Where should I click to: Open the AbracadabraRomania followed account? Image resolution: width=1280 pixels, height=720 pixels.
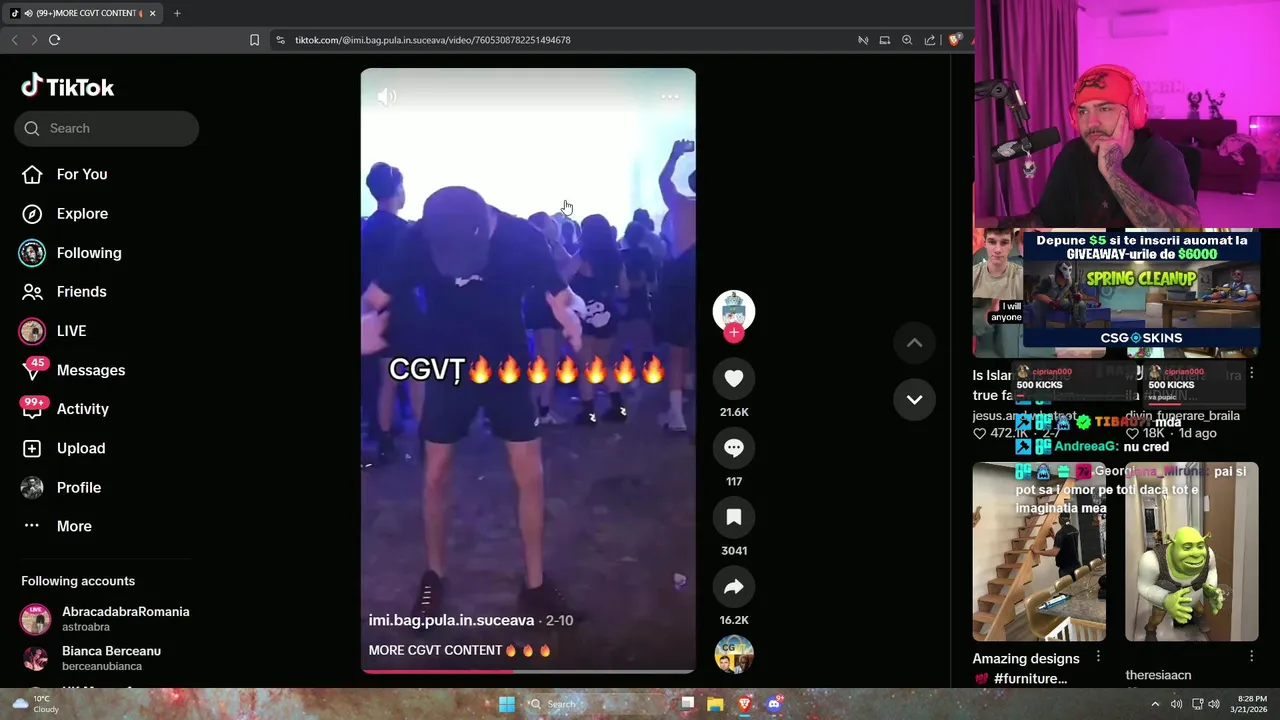(105, 619)
